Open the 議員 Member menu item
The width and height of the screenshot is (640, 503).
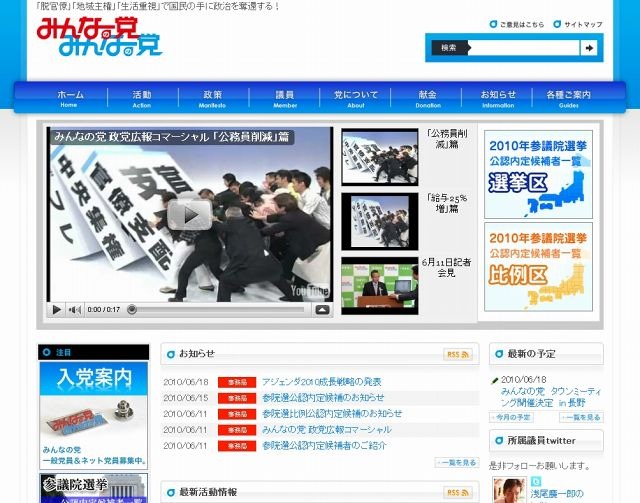[284, 98]
